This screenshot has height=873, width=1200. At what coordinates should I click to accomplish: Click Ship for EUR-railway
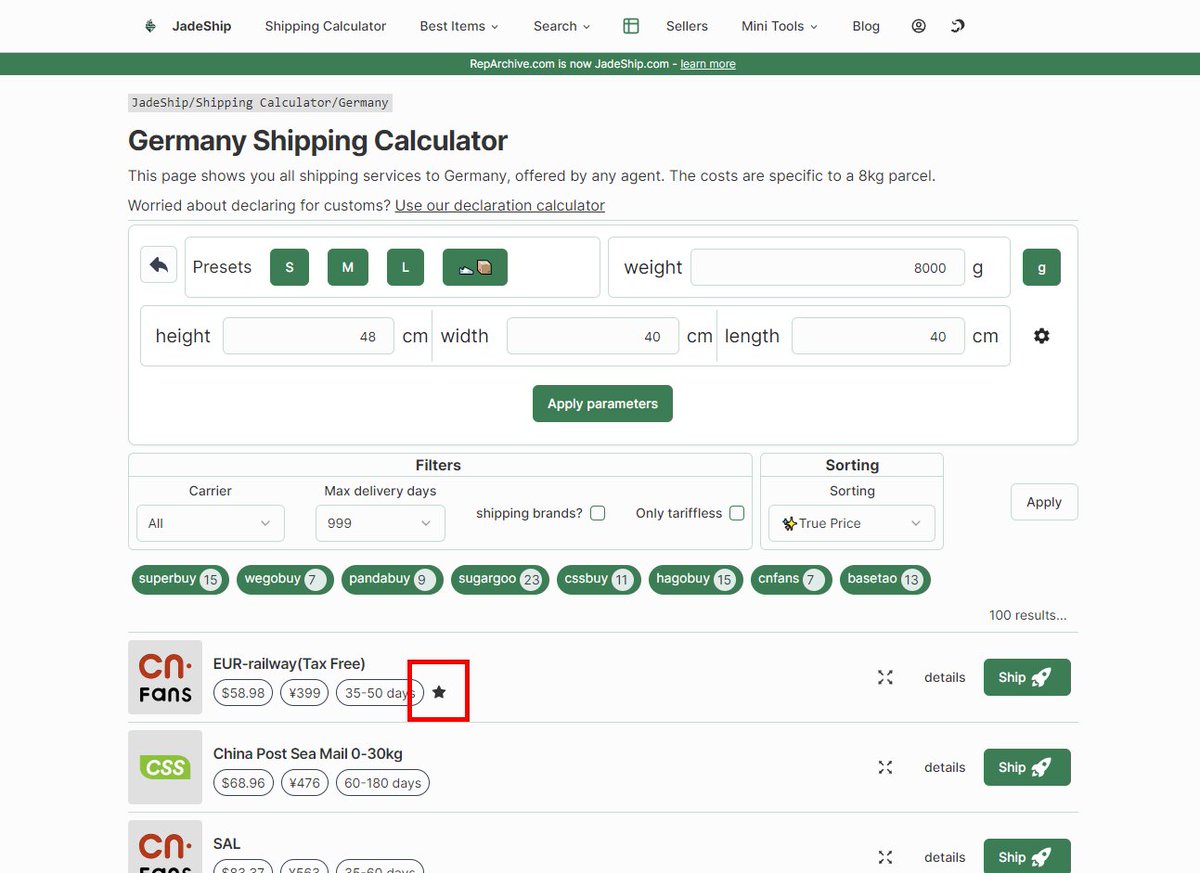pyautogui.click(x=1027, y=677)
